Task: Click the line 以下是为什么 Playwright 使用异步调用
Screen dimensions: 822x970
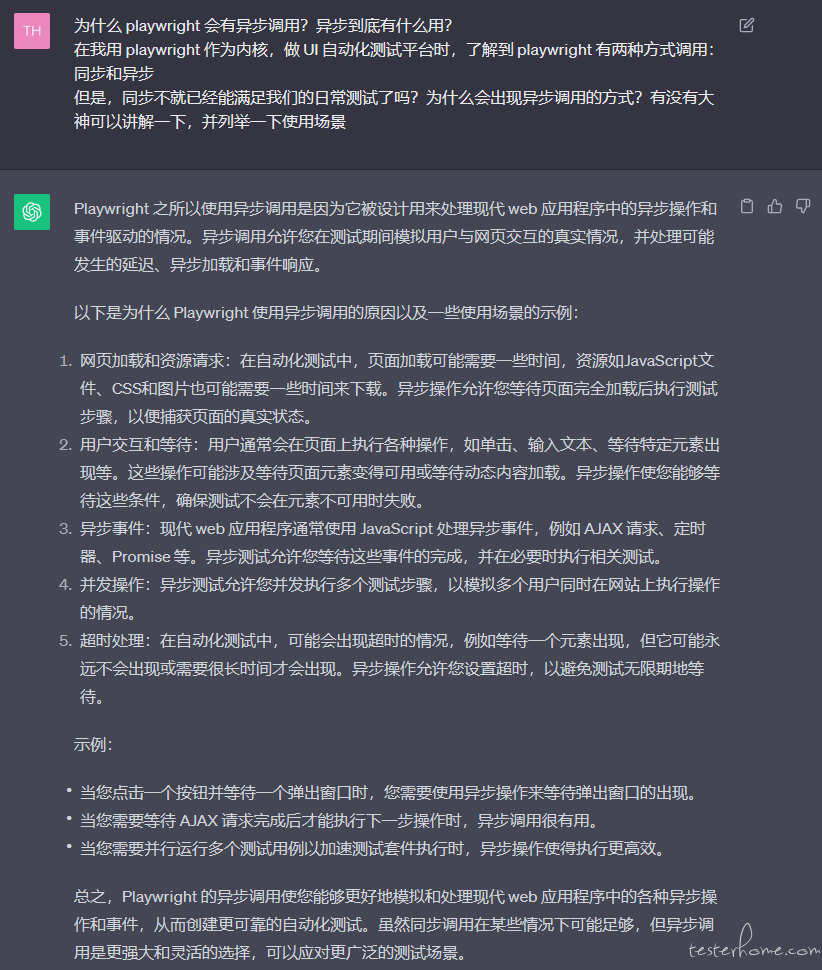Action: pos(327,312)
